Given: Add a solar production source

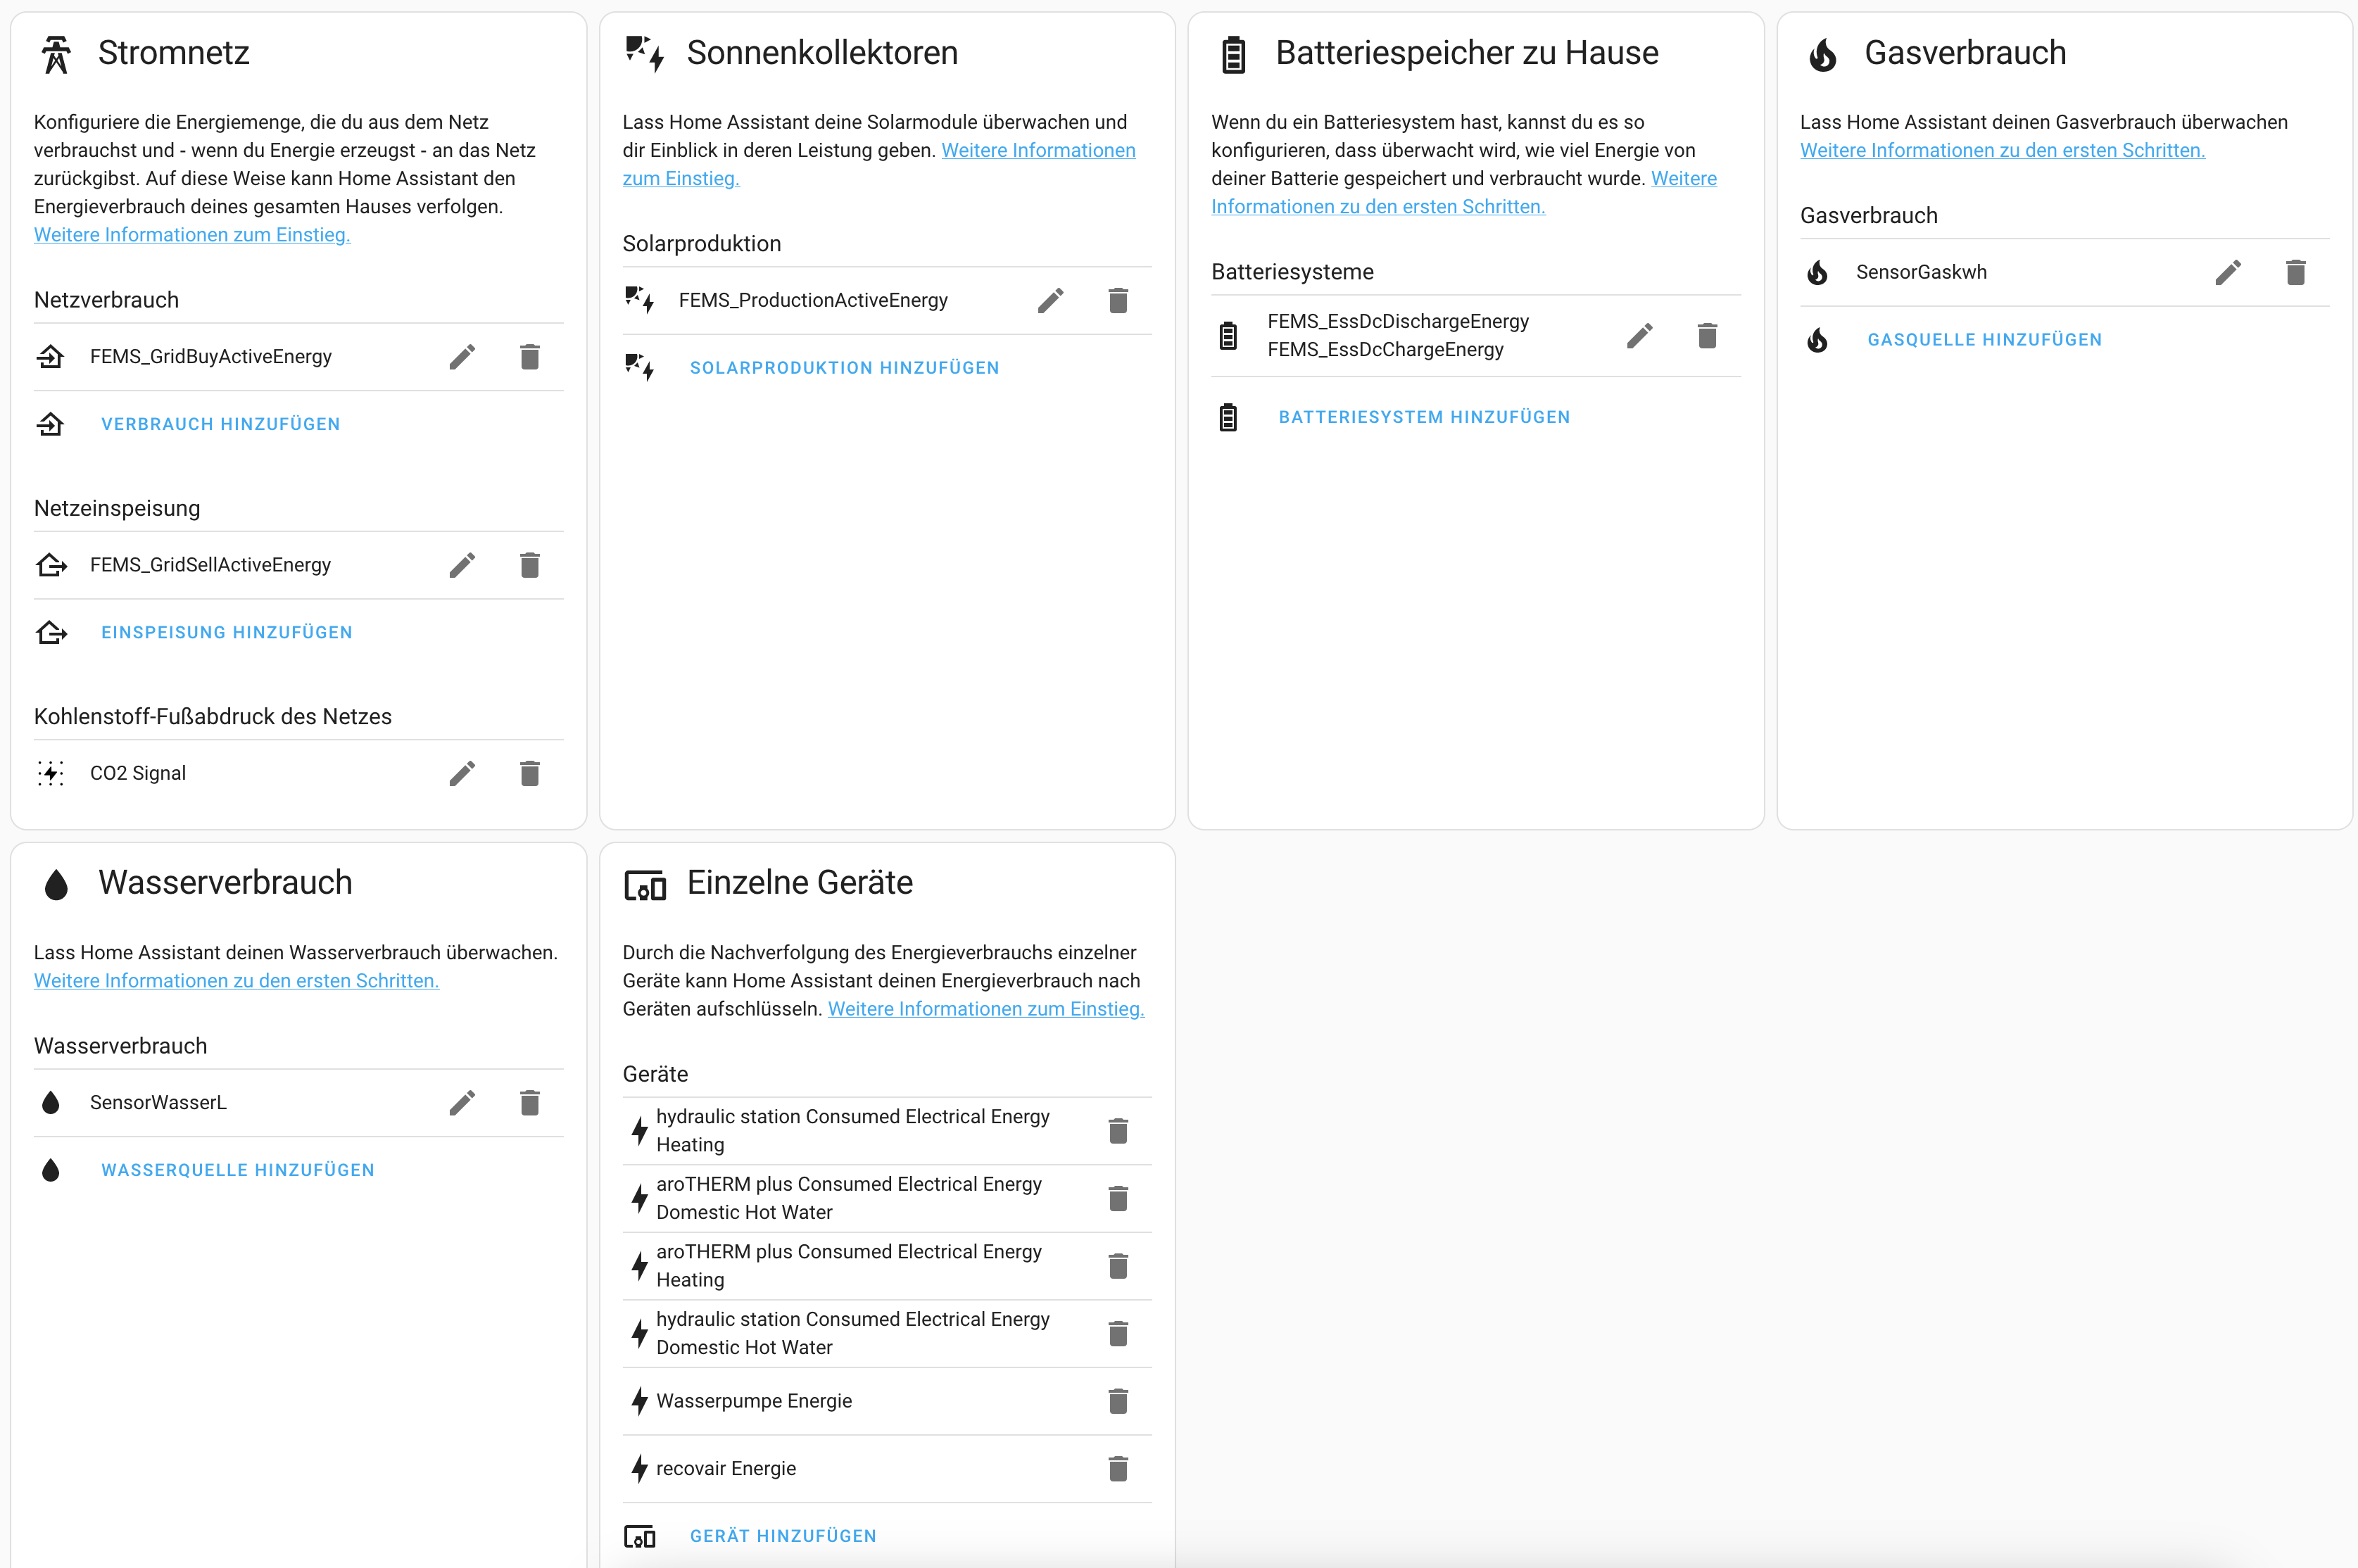Looking at the screenshot, I should (844, 368).
